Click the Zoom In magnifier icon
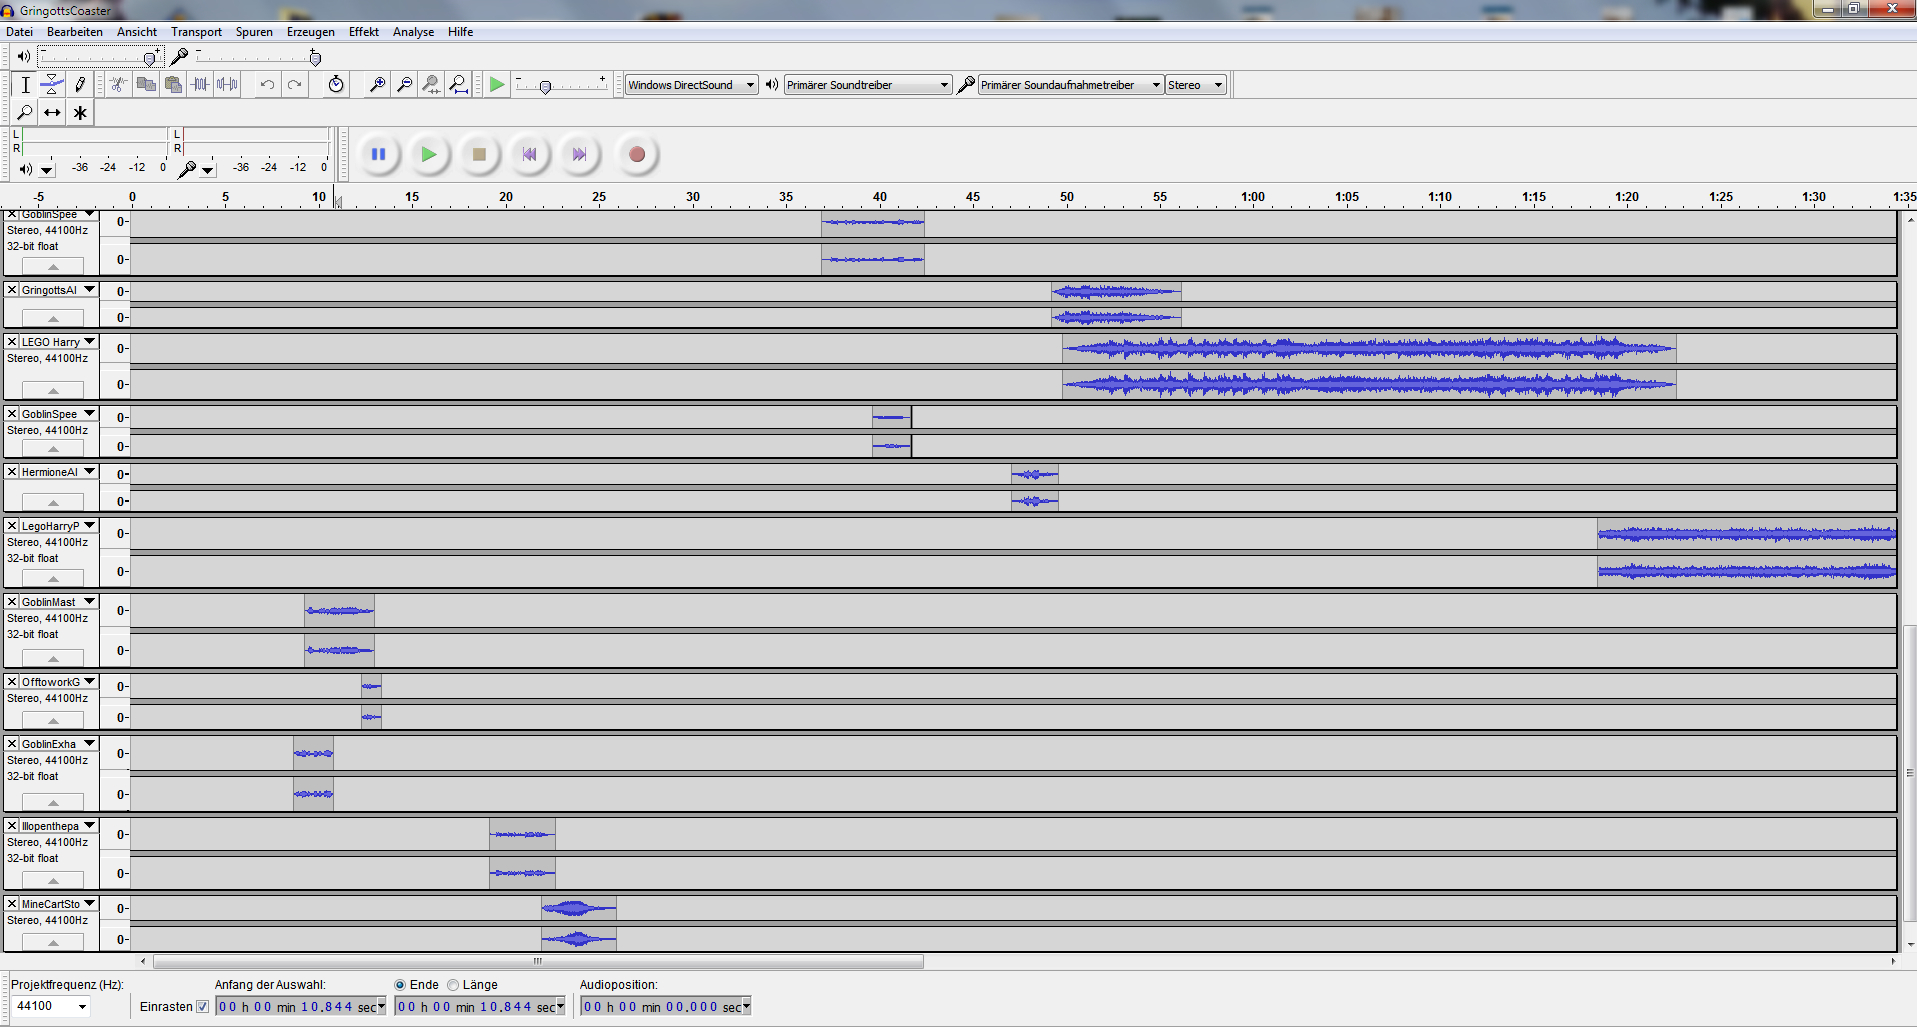The image size is (1917, 1027). tap(377, 85)
